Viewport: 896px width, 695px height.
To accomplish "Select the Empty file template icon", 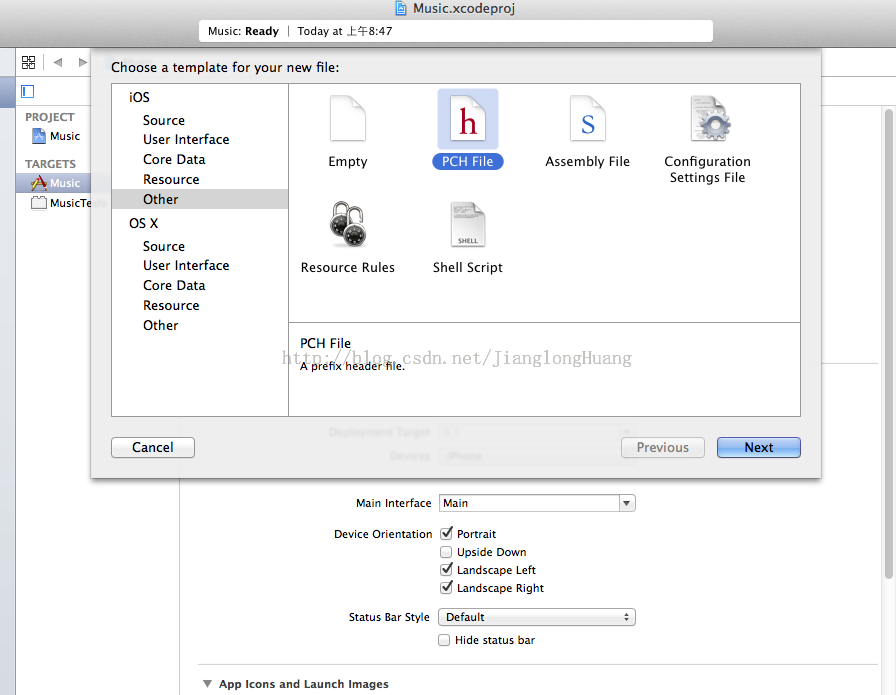I will pyautogui.click(x=347, y=119).
